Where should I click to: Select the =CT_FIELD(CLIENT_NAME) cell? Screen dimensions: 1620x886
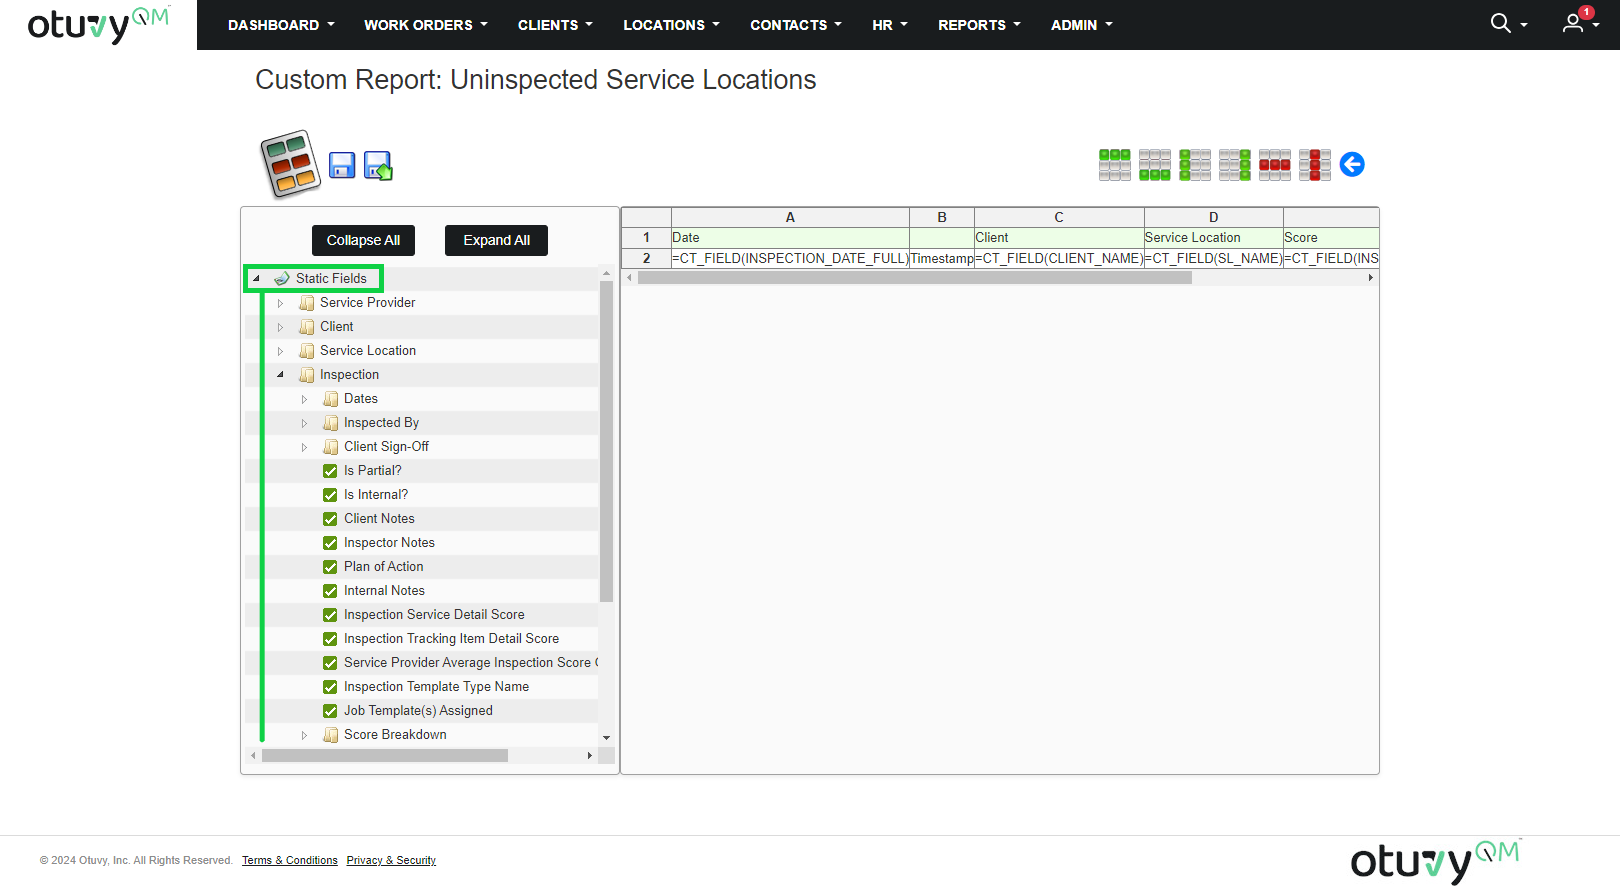tap(1059, 259)
